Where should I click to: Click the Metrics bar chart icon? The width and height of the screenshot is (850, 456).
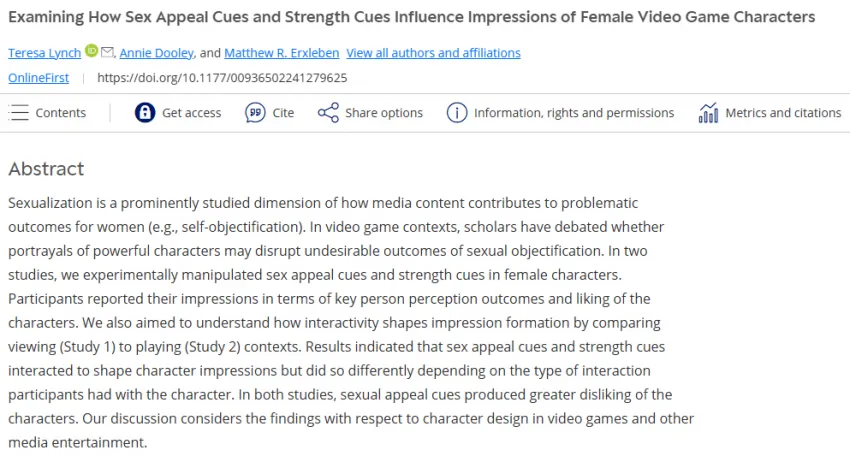coord(709,113)
